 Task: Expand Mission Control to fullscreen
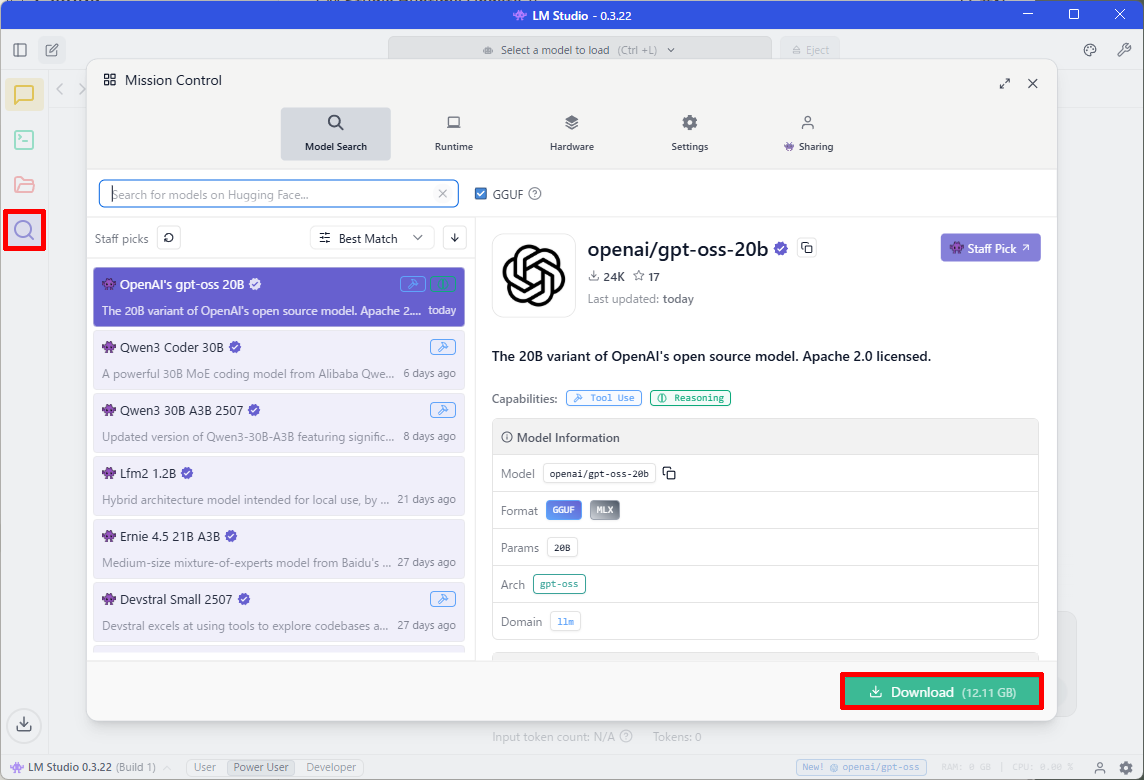click(1005, 83)
